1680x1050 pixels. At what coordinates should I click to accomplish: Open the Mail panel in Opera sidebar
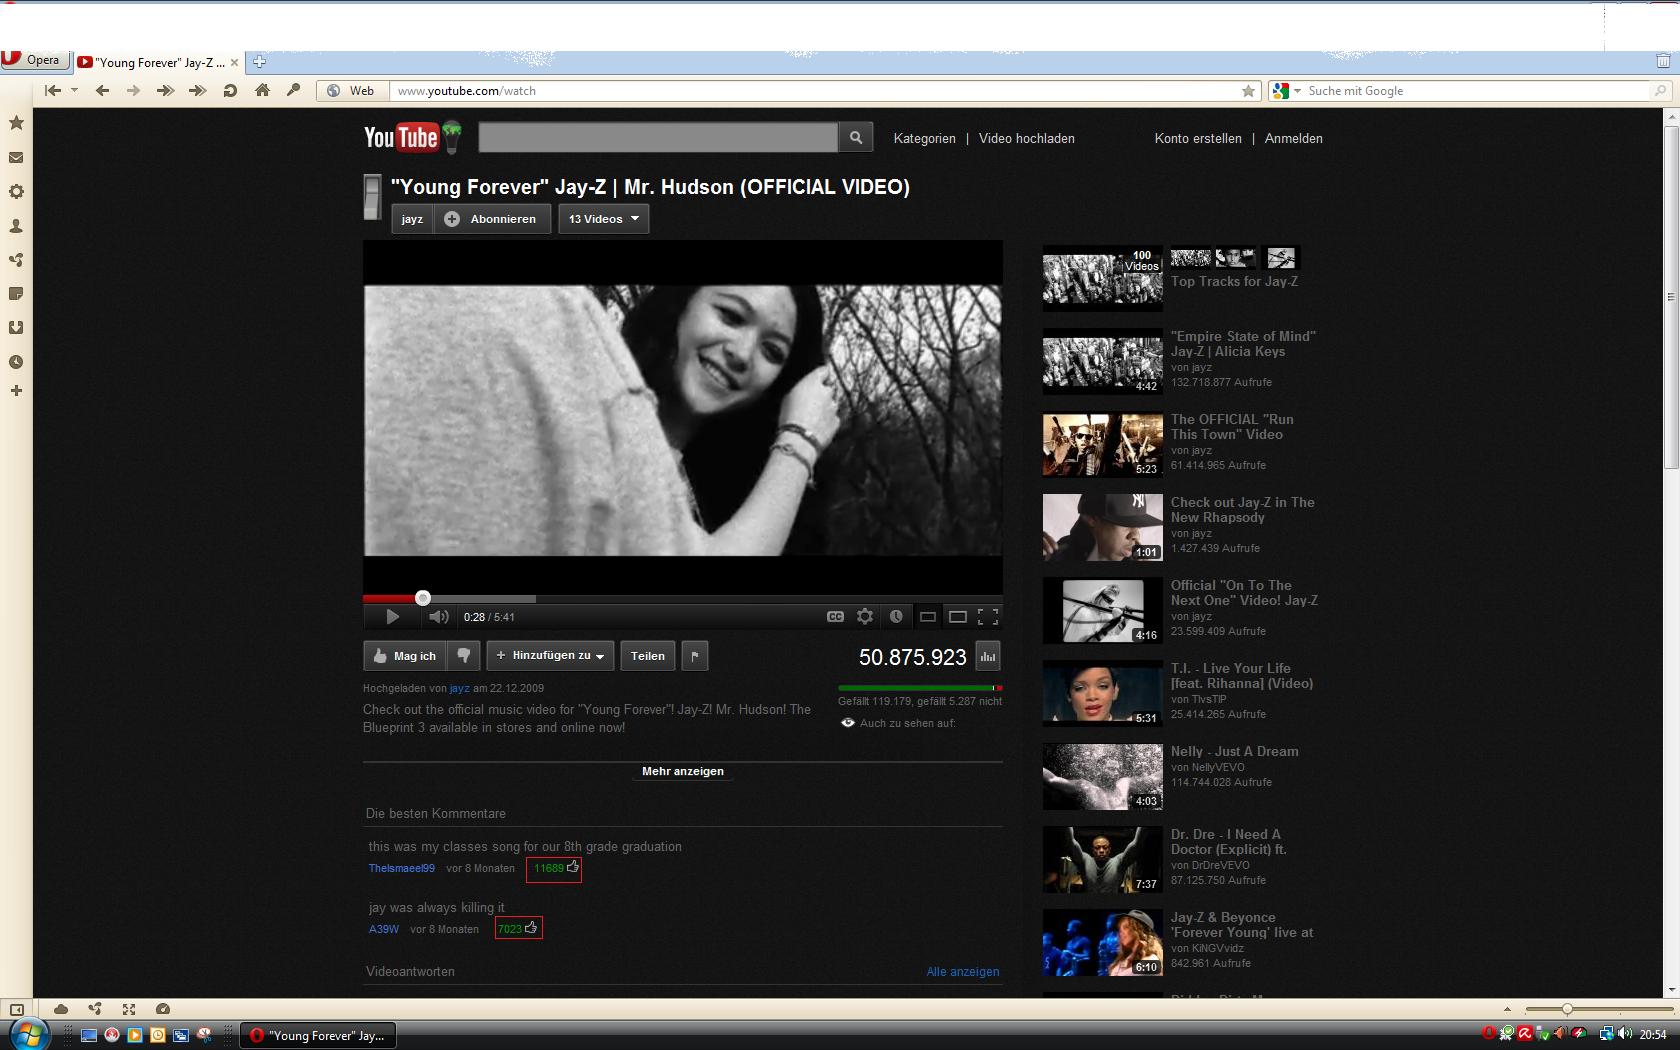point(16,157)
